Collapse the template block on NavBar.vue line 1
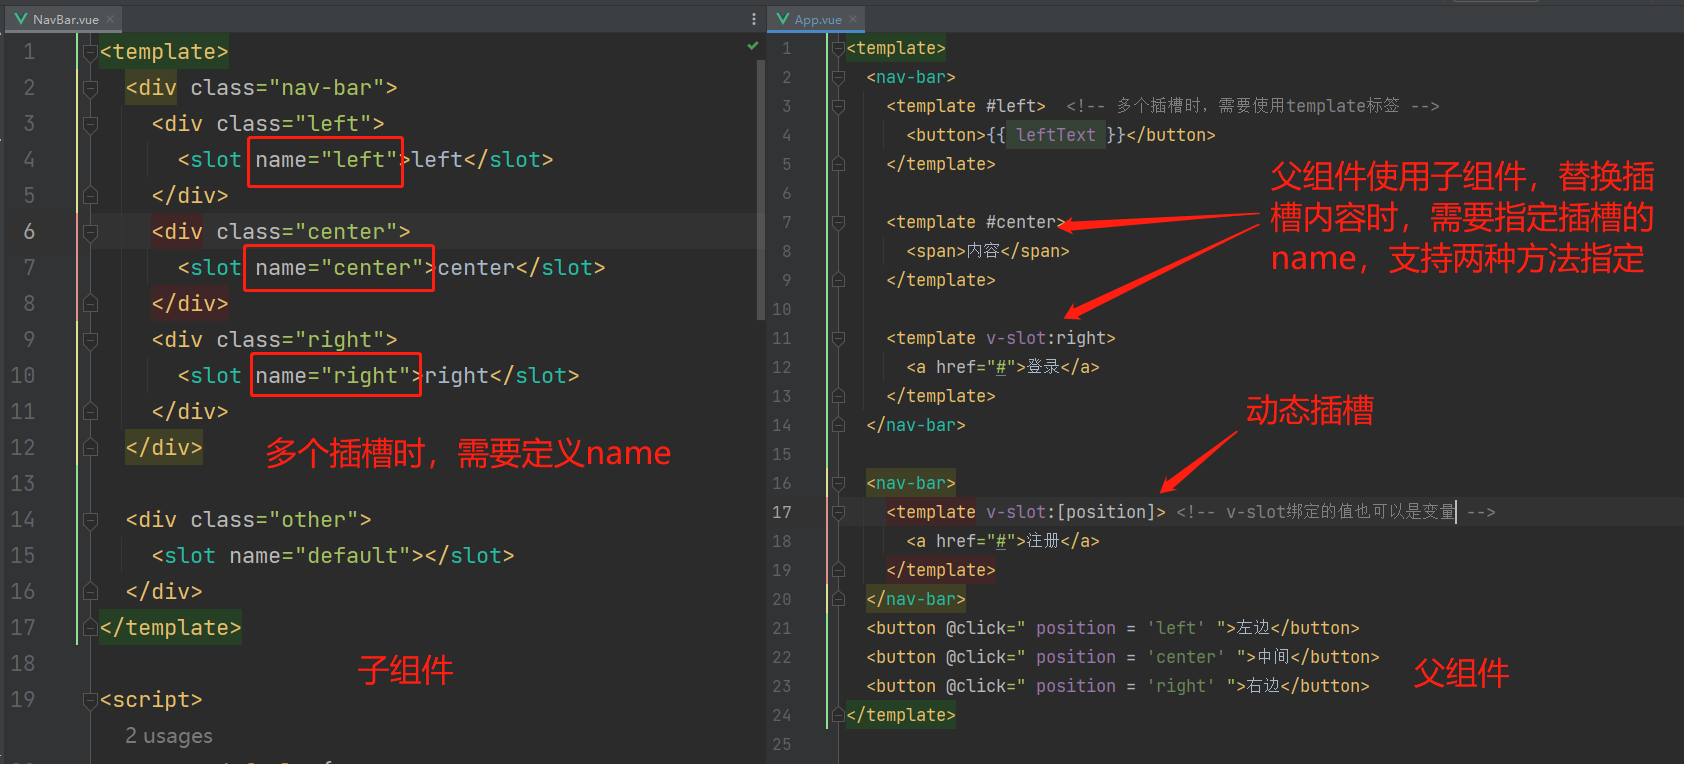The height and width of the screenshot is (764, 1684). coord(90,52)
